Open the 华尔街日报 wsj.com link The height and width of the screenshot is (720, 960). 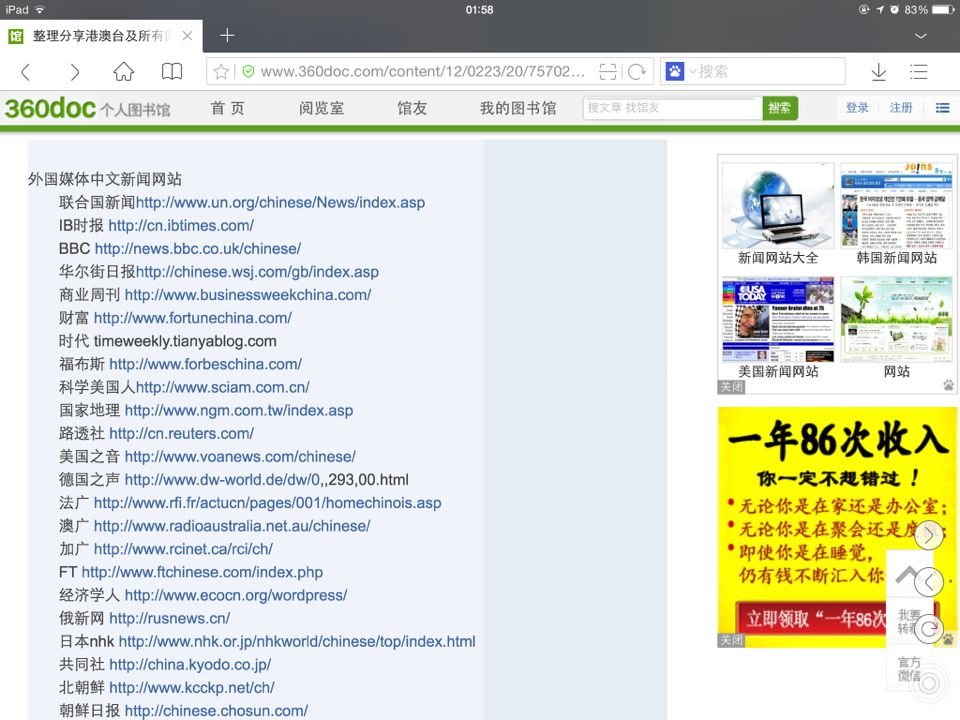coord(257,272)
